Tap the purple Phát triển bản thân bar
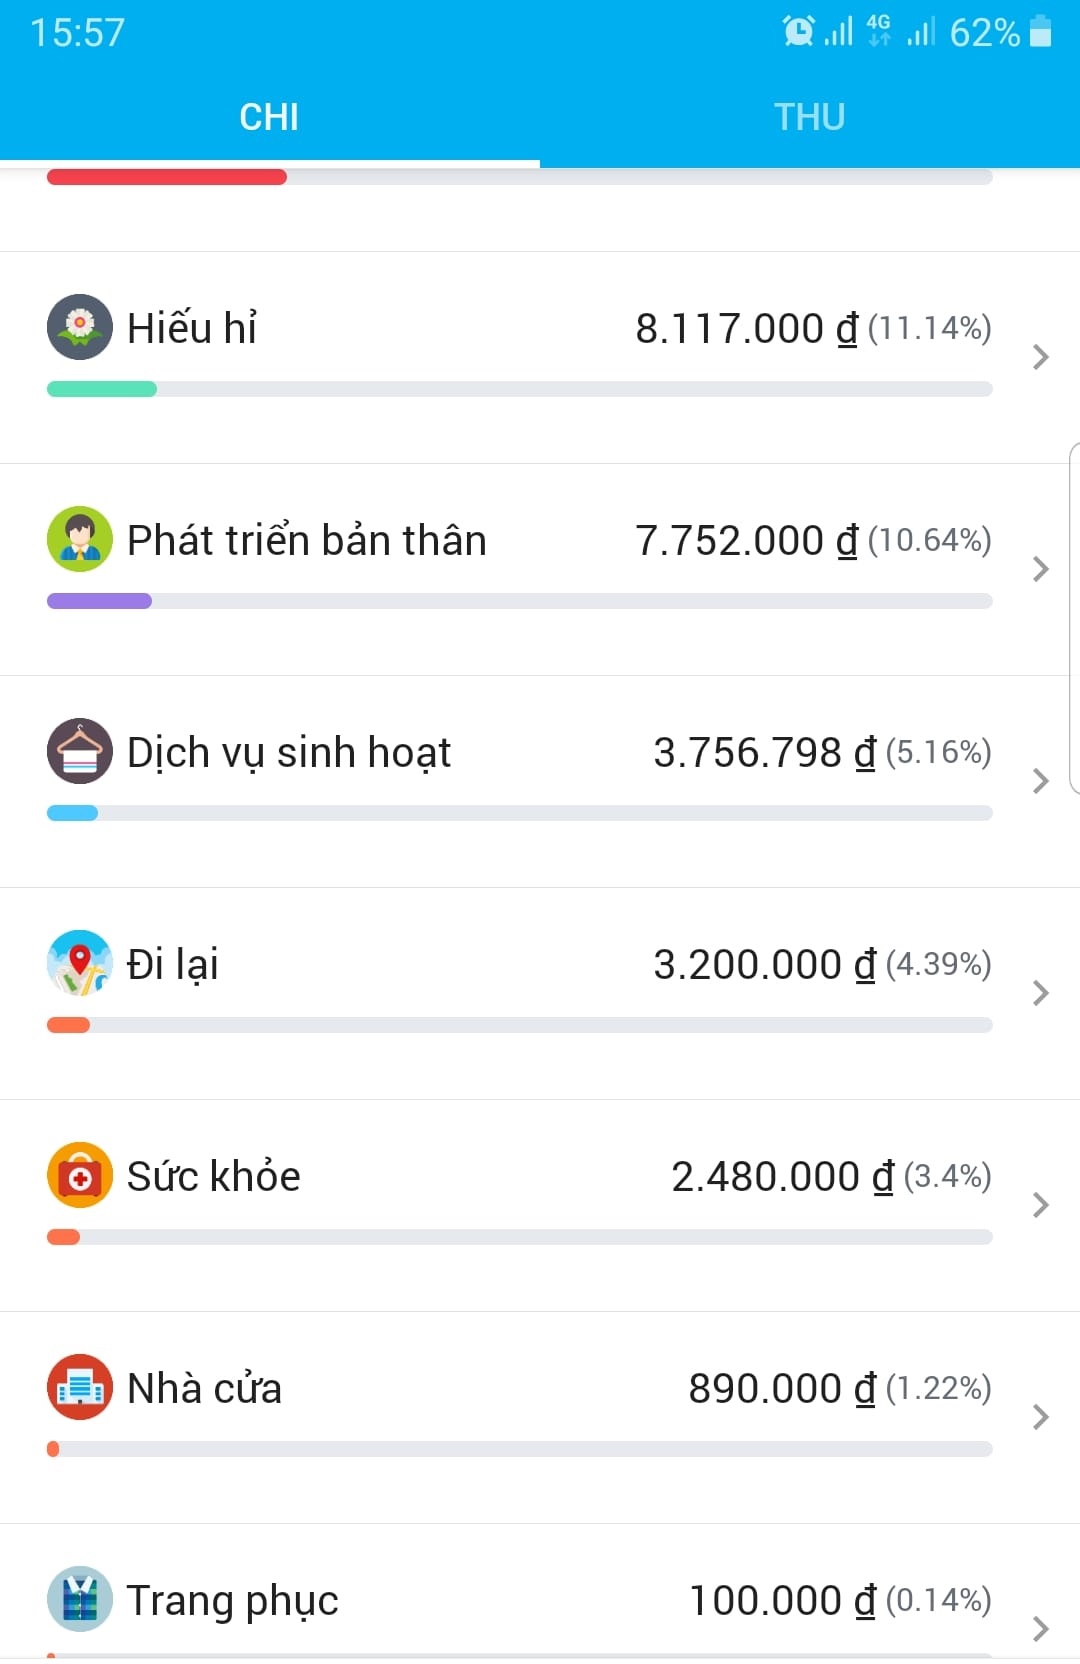The width and height of the screenshot is (1080, 1664). 99,601
